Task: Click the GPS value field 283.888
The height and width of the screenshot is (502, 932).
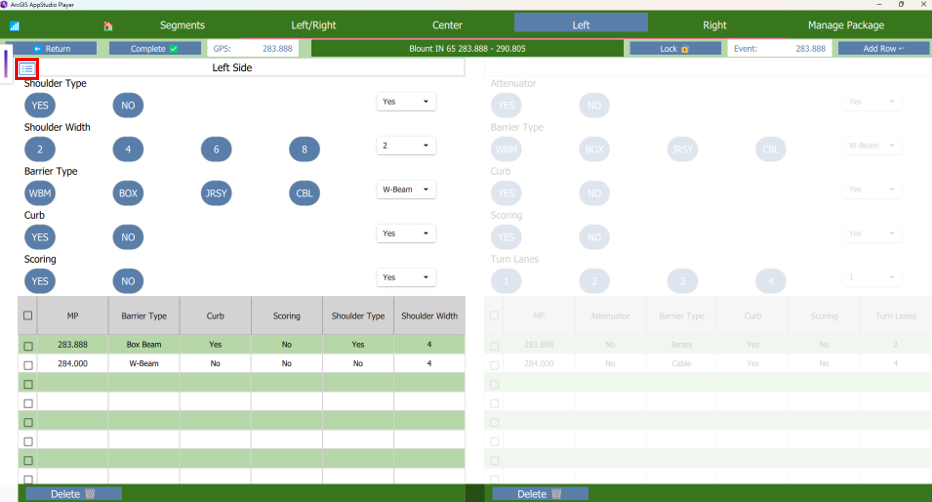Action: (x=278, y=49)
